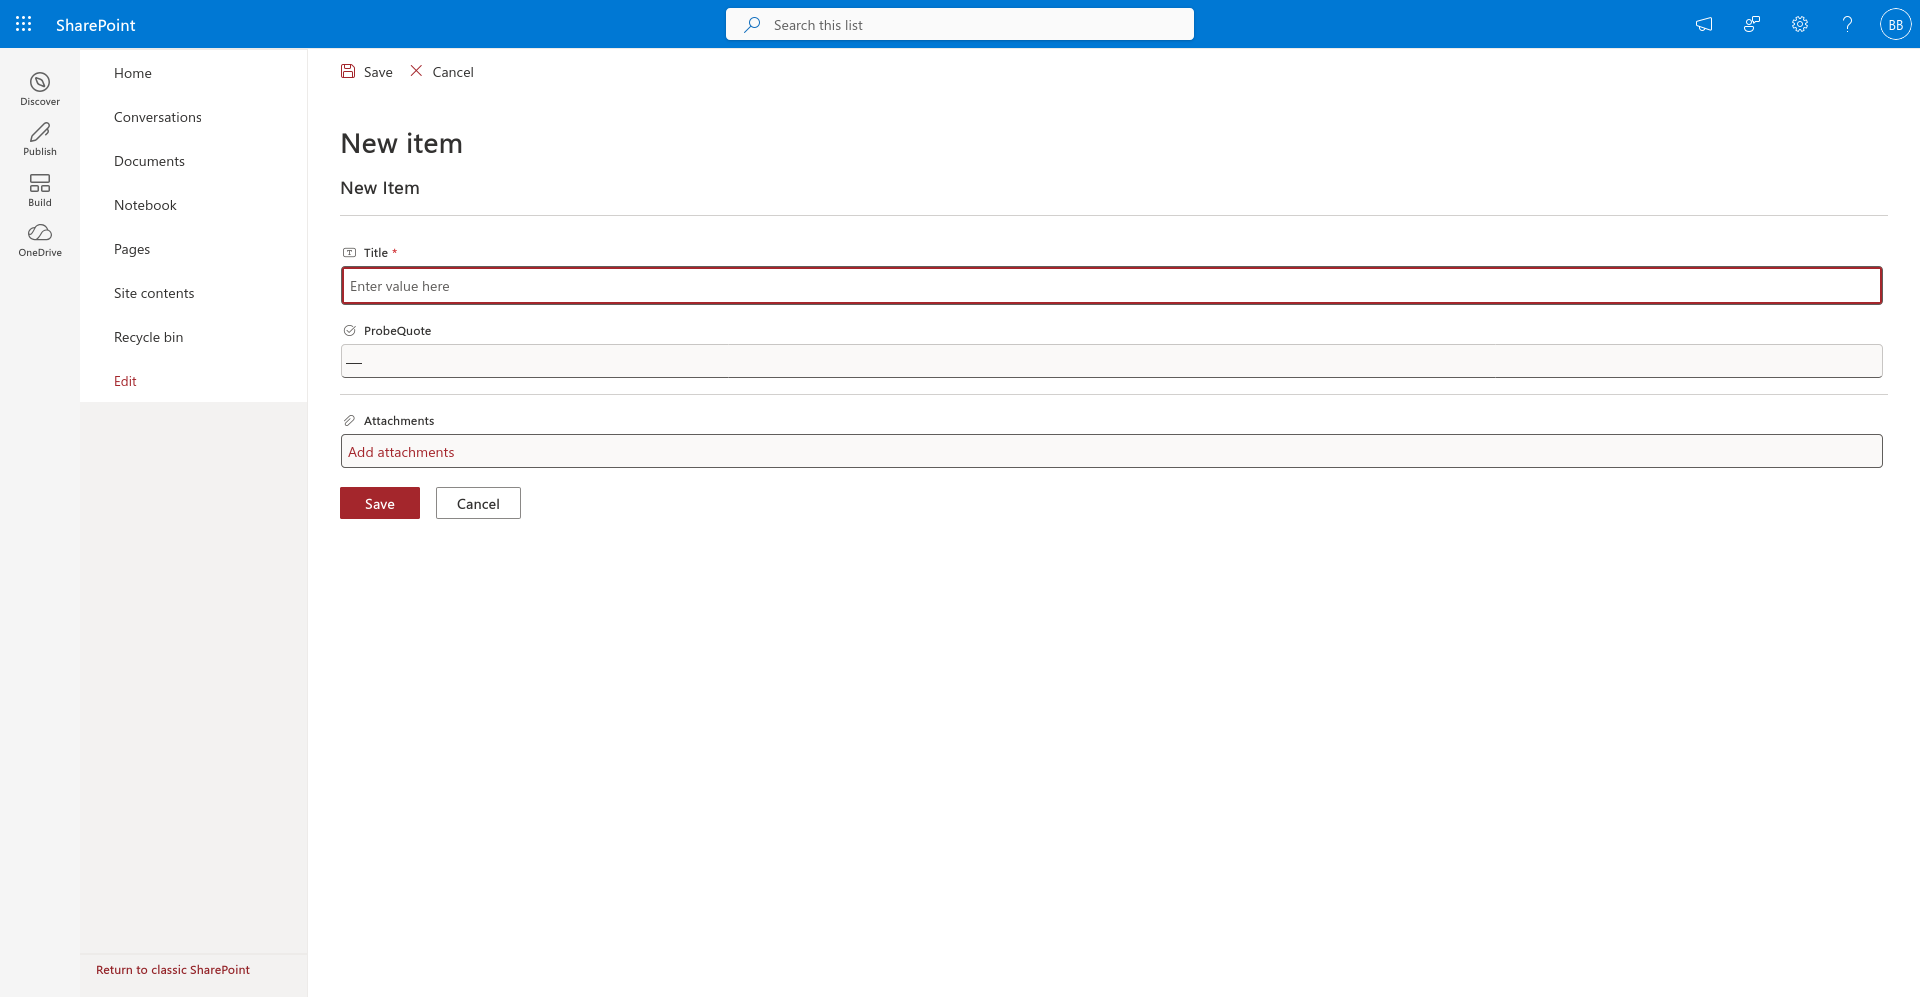Open Build in the app bar
Image resolution: width=1920 pixels, height=997 pixels.
[40, 190]
